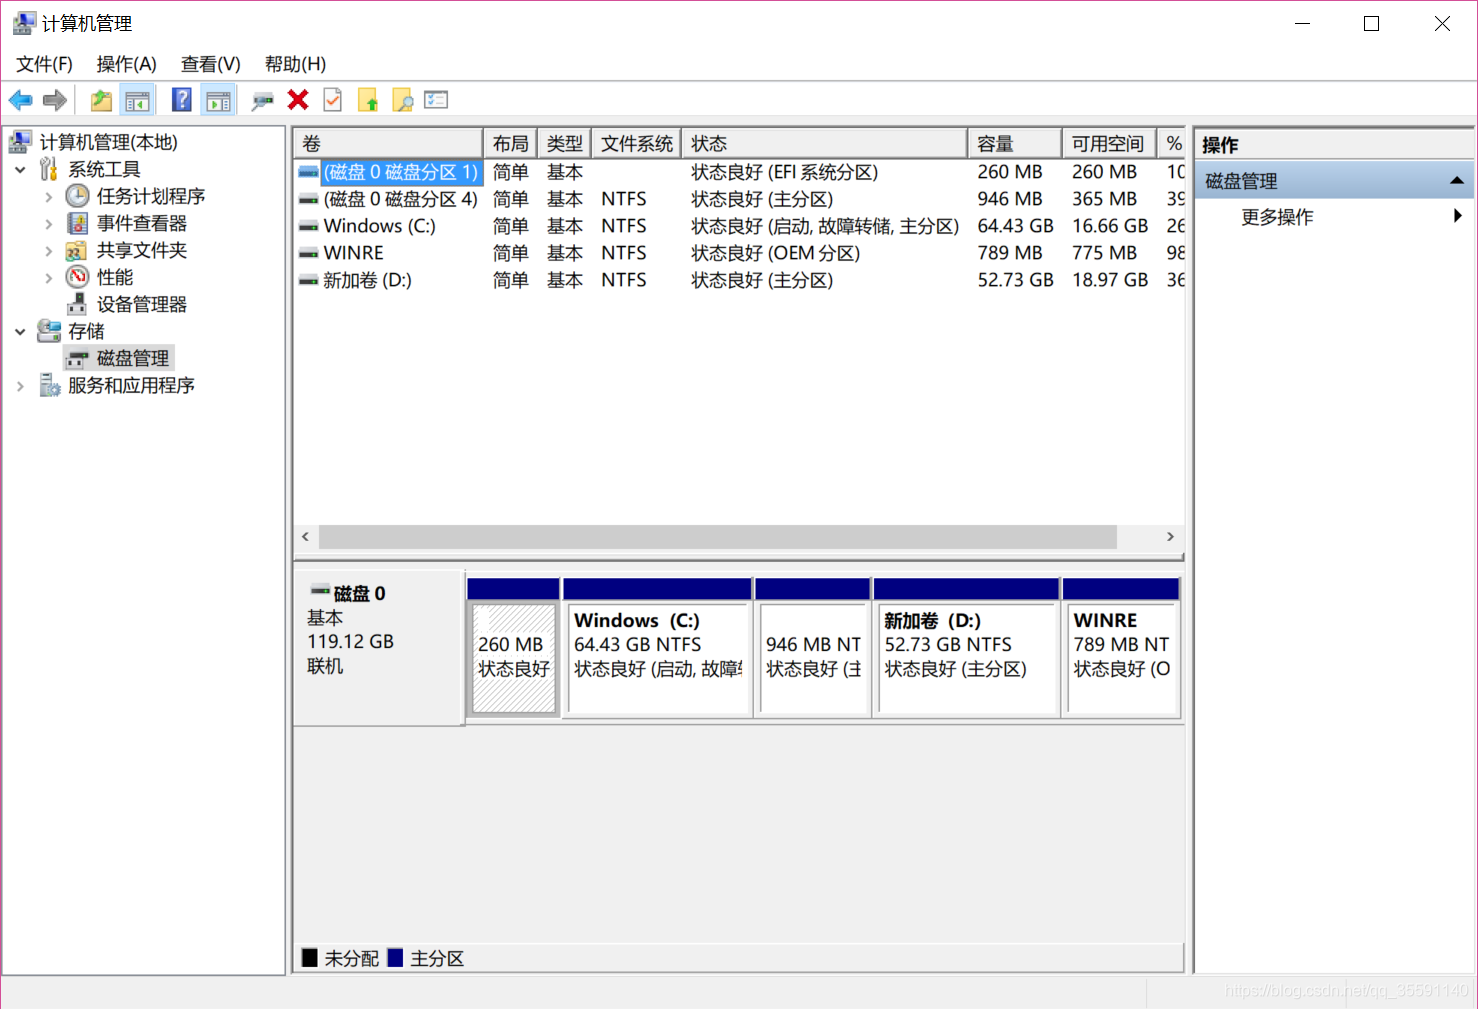Select the Windows (C:) volume row

tap(739, 226)
